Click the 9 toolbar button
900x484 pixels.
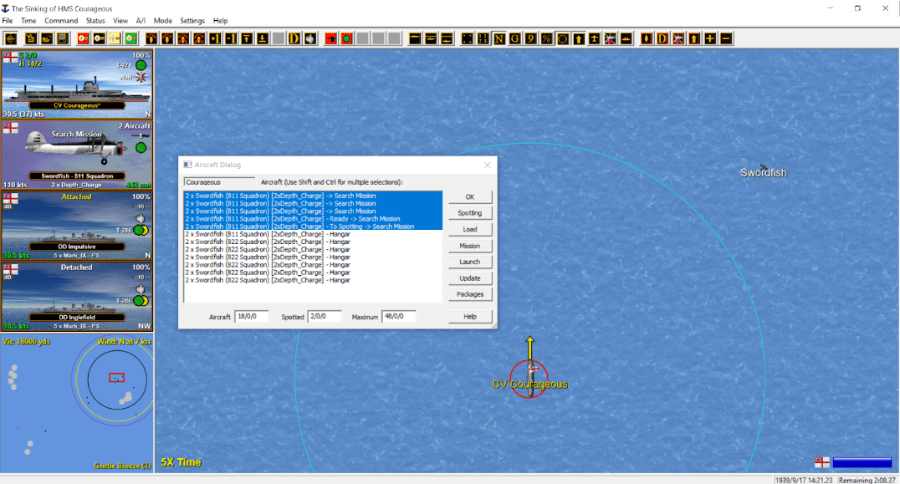coord(531,38)
